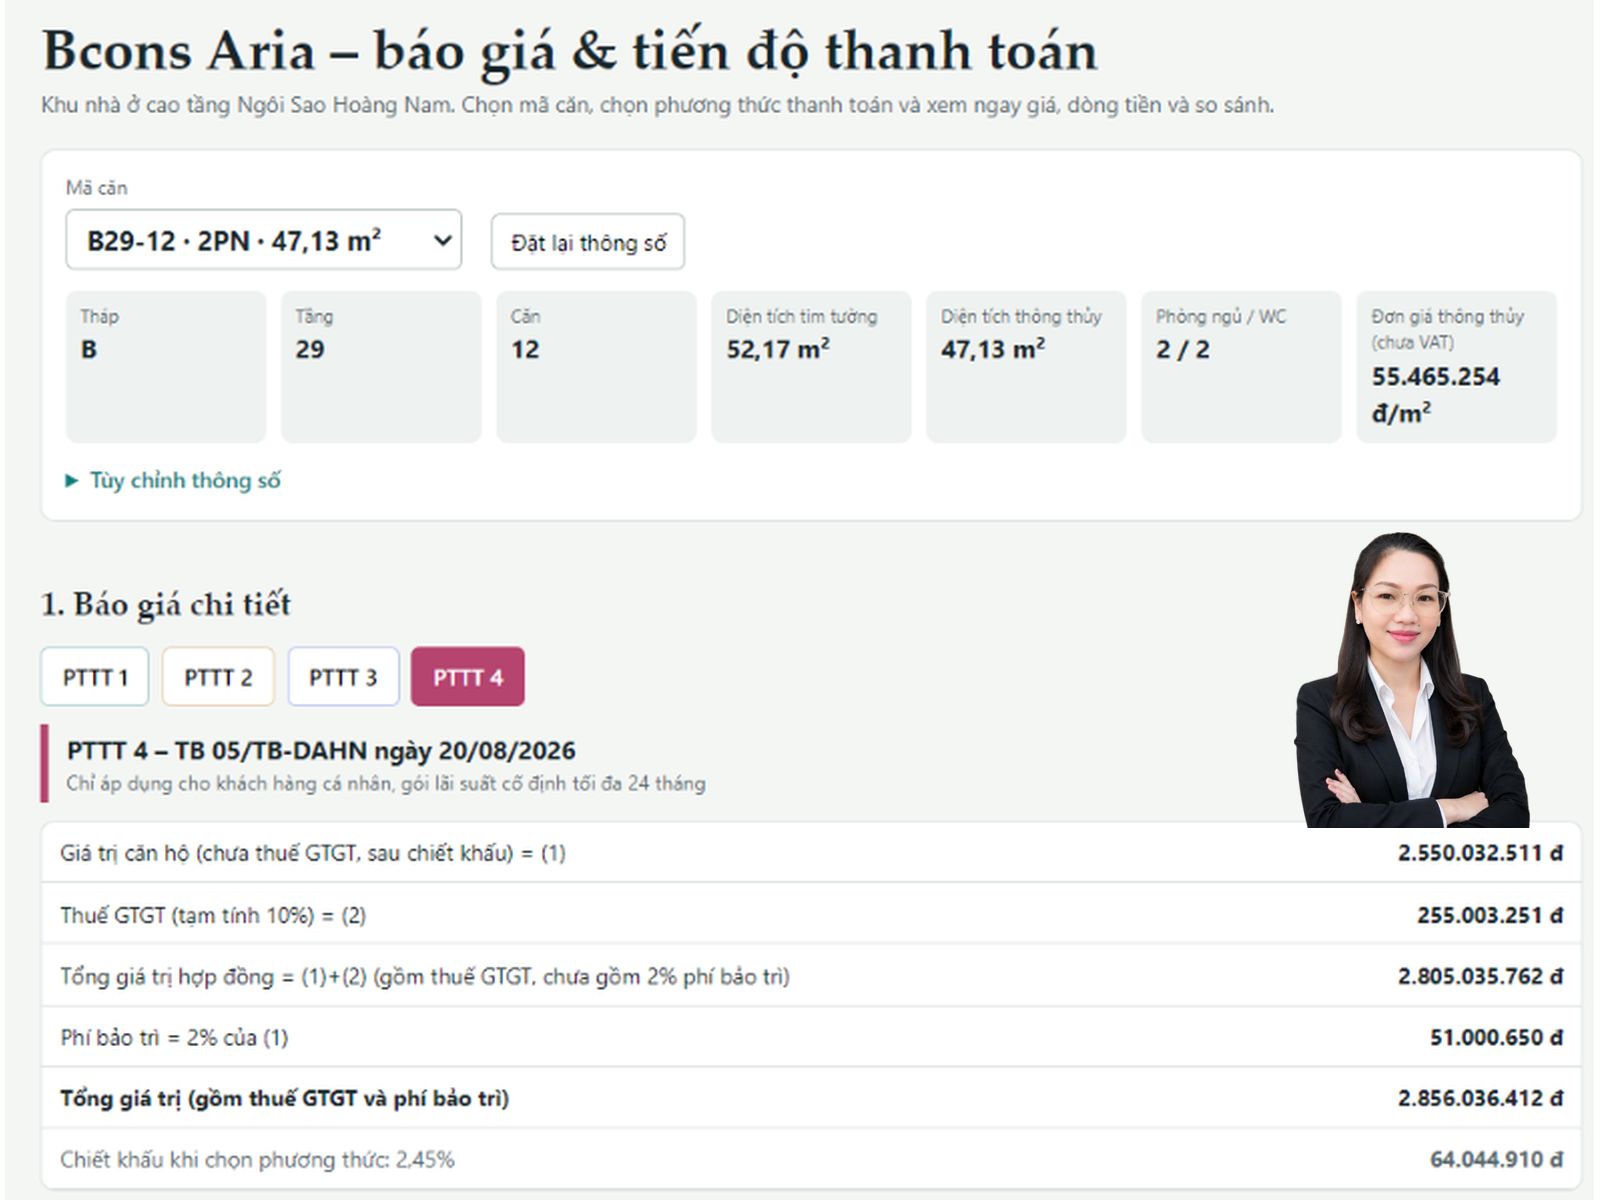Click the grand total 2.856.036.412 đ

[x=1480, y=1098]
